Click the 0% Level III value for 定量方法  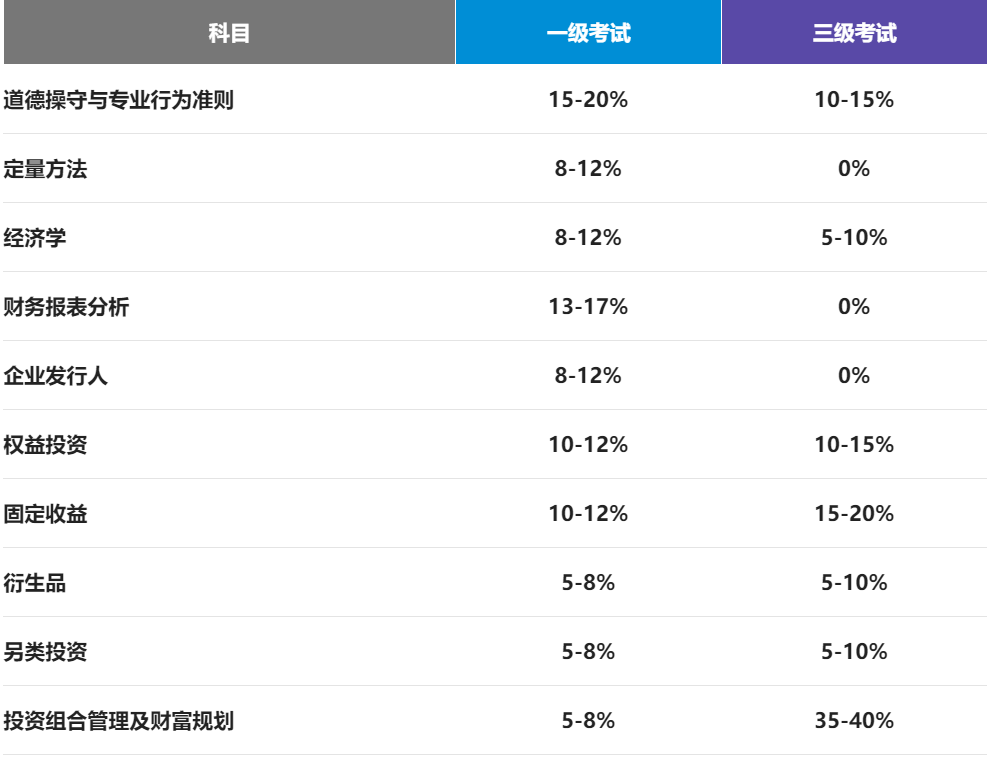854,169
